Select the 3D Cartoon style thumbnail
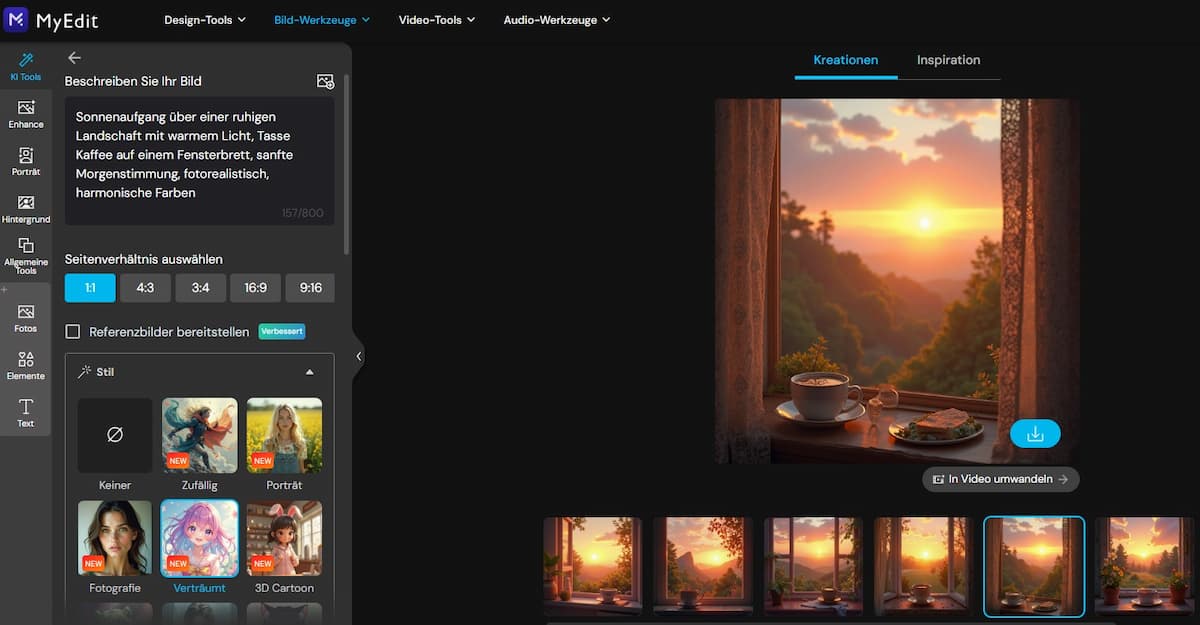 click(284, 538)
